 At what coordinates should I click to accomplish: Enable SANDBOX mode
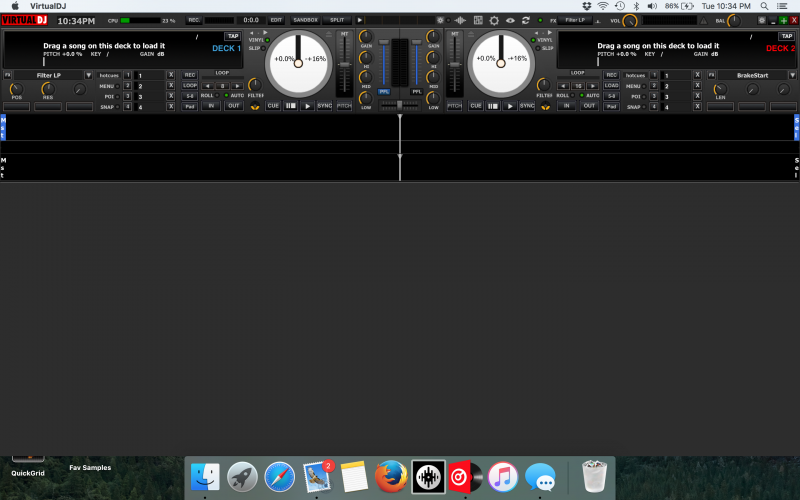point(306,20)
